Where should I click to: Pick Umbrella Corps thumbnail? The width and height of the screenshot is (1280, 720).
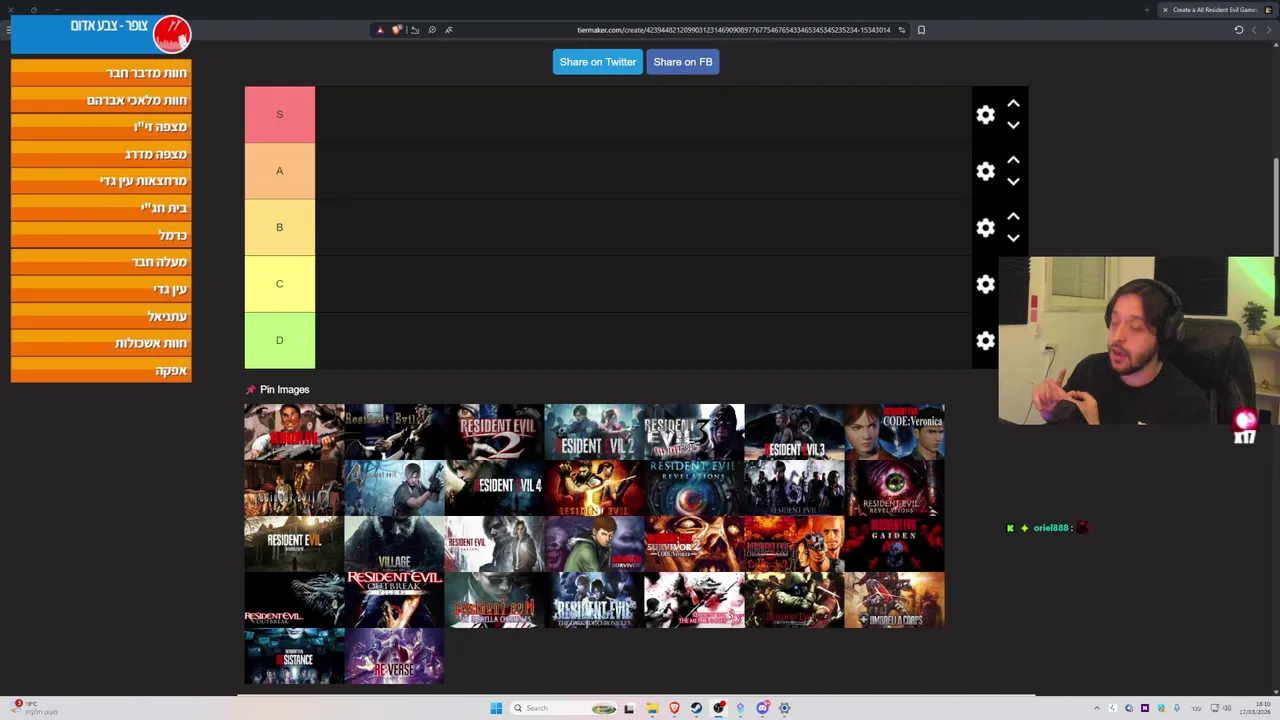(x=894, y=600)
